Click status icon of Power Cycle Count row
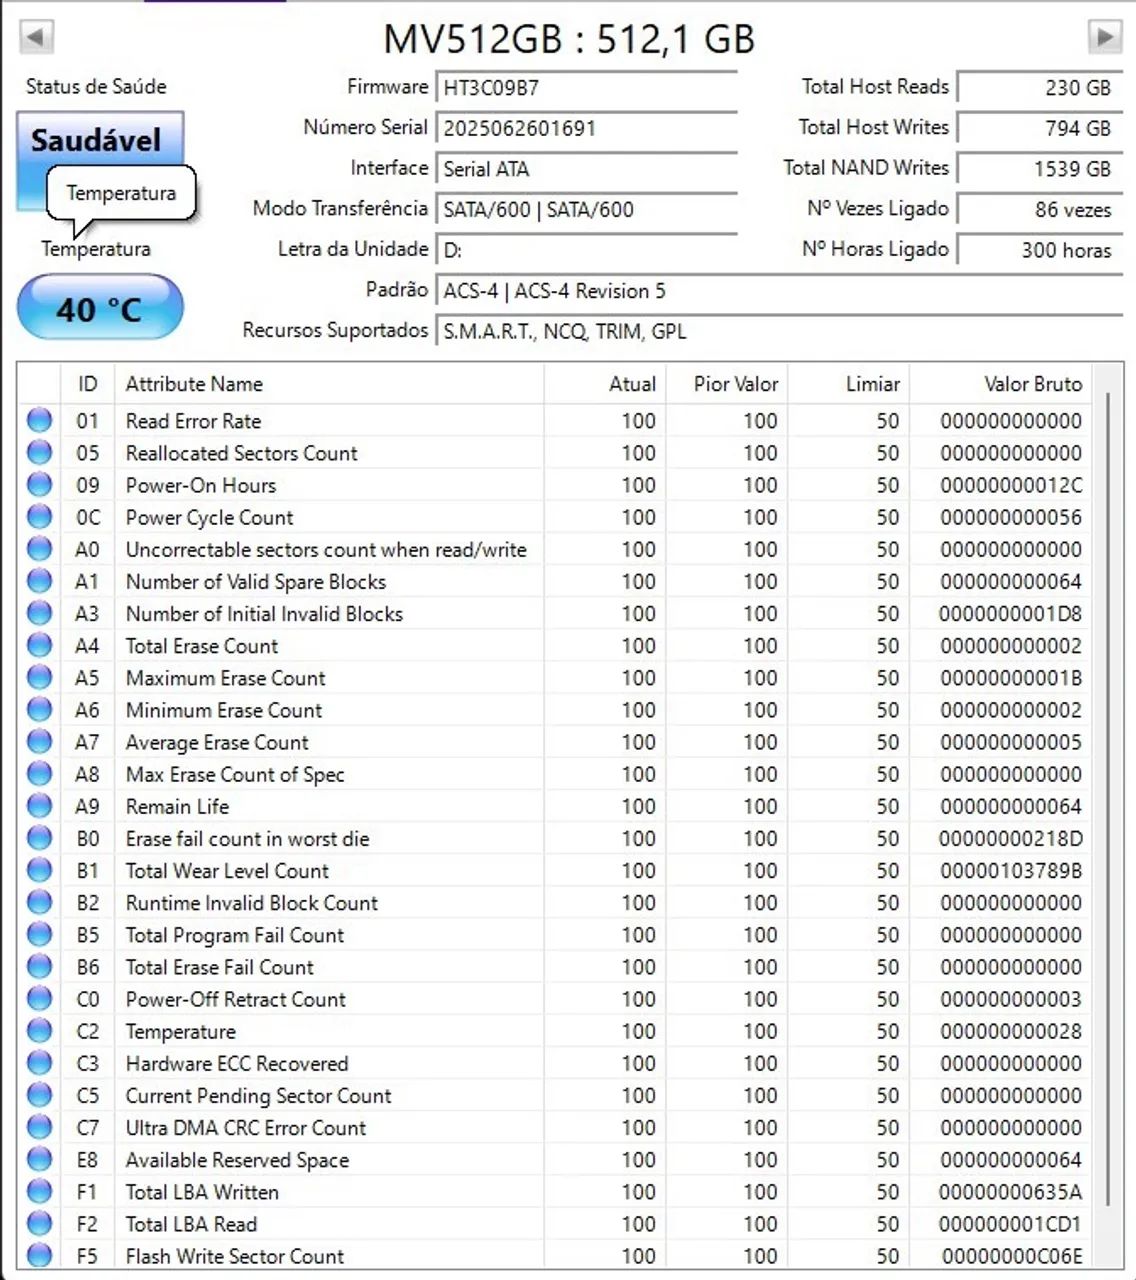Viewport: 1136px width, 1280px height. [39, 517]
